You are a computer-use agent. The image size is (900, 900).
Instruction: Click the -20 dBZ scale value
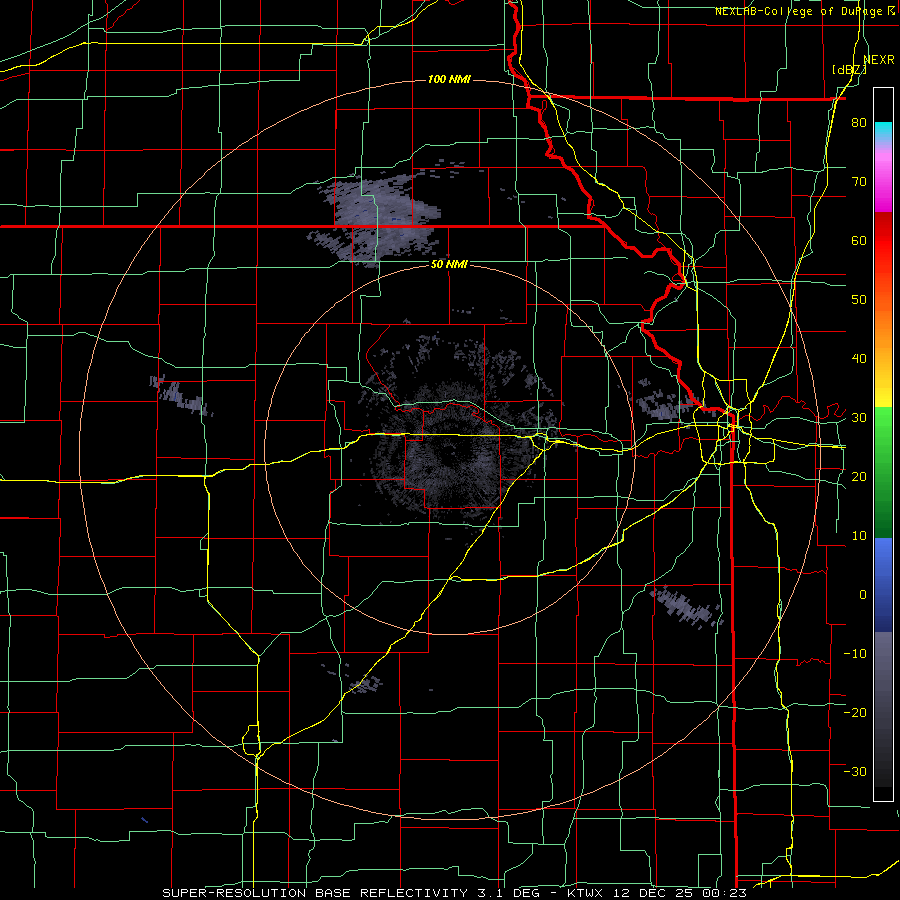(855, 712)
